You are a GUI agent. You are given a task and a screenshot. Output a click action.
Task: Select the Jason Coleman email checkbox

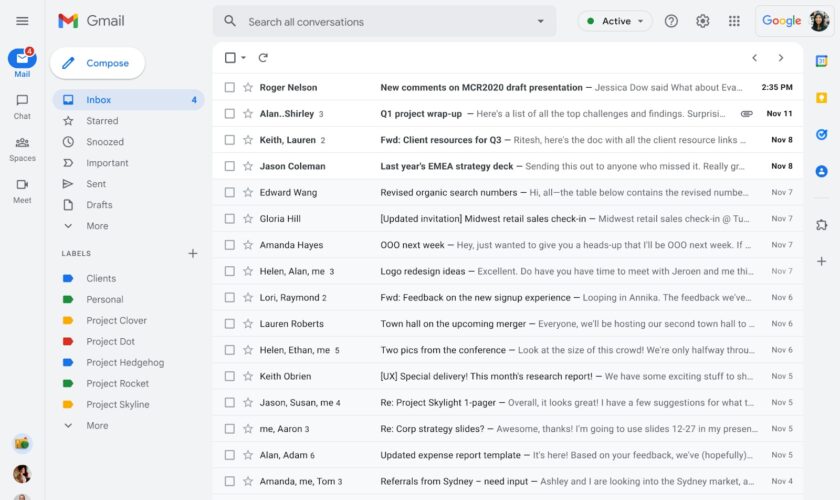point(230,166)
